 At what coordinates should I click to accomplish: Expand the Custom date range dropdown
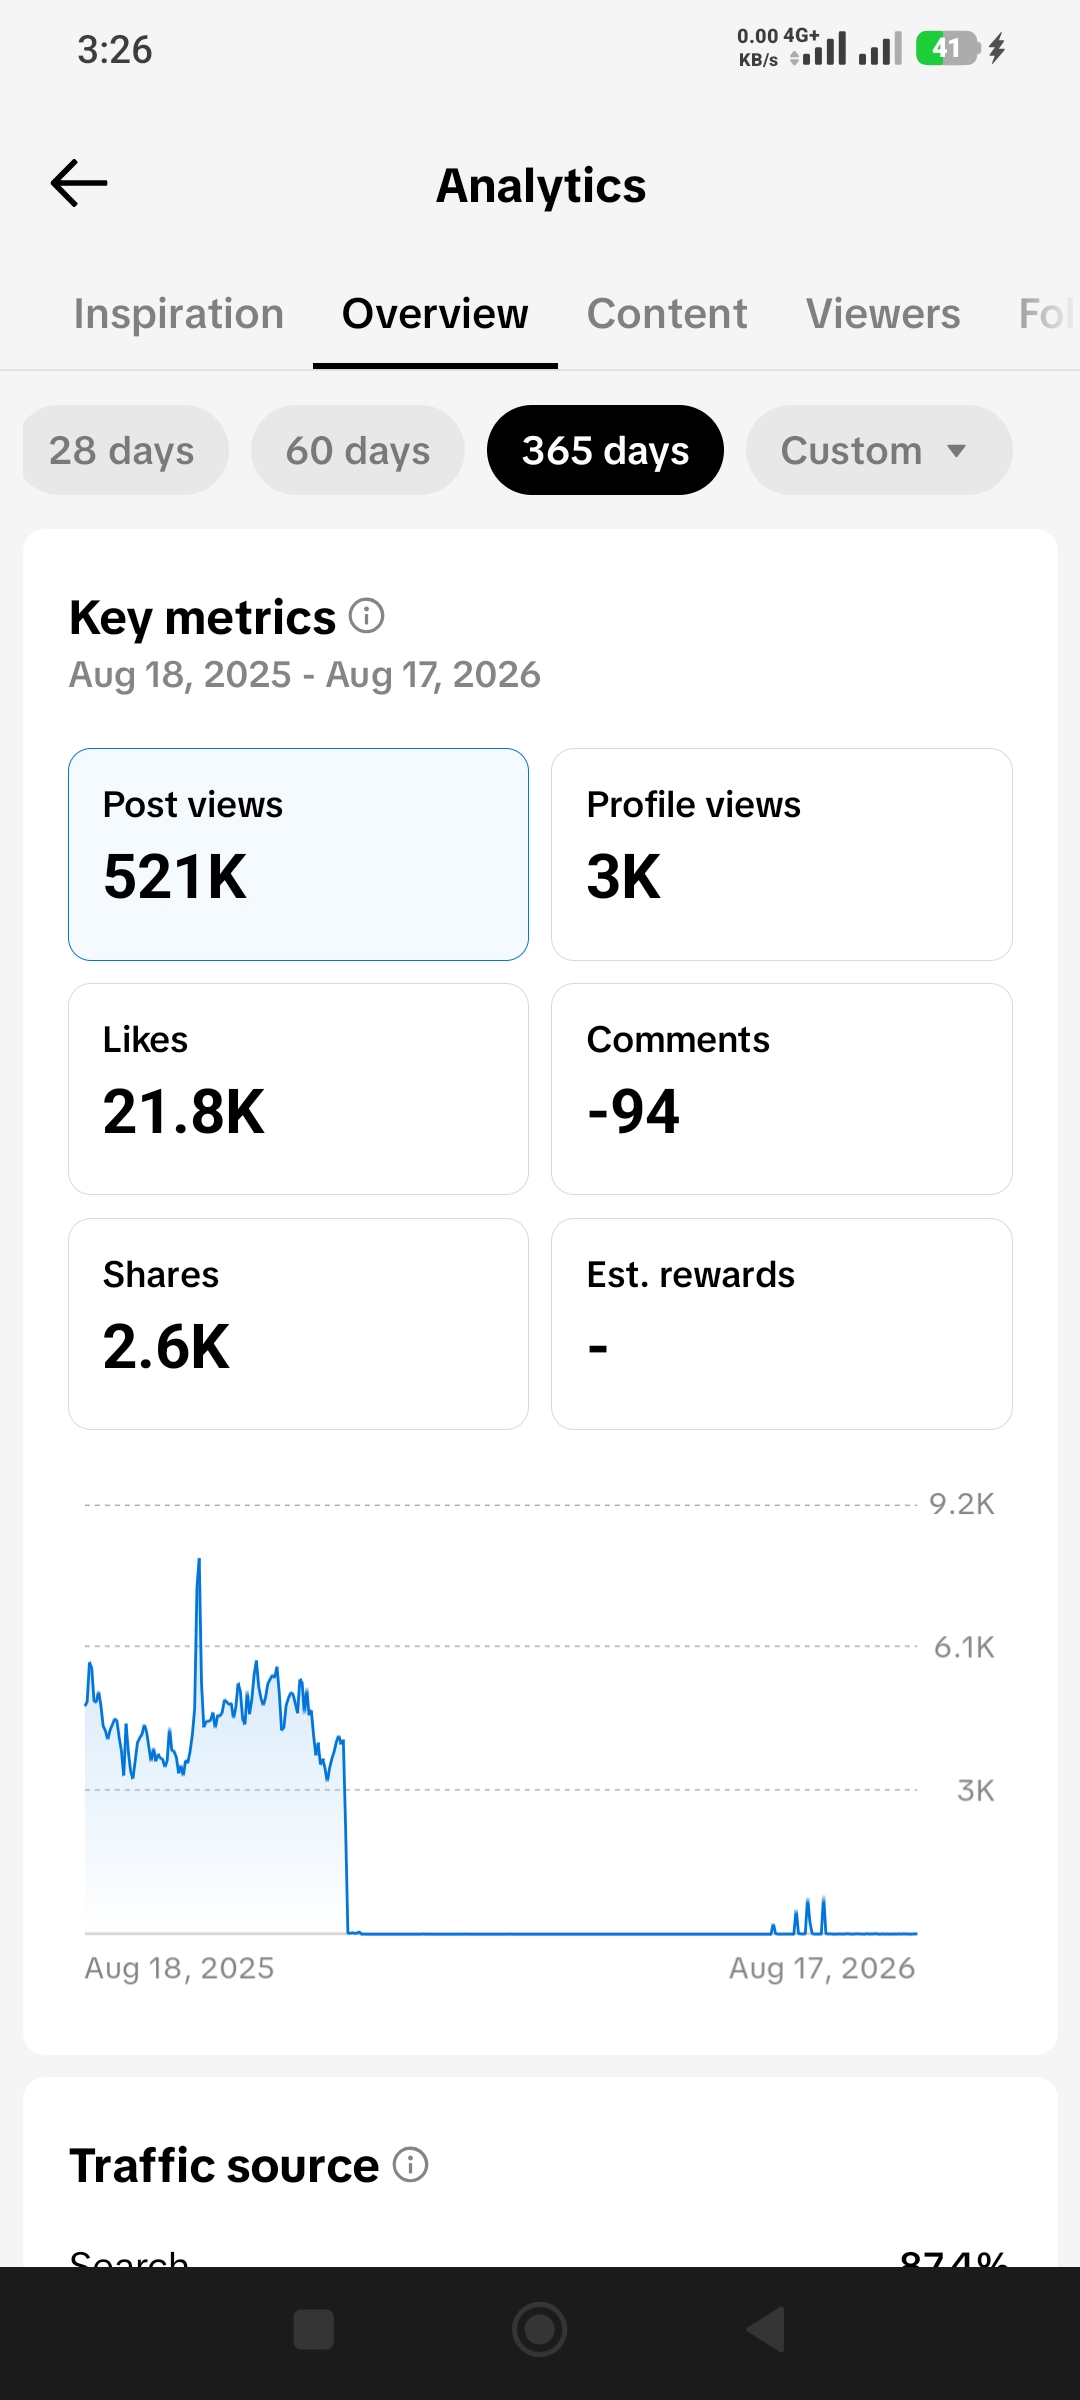879,450
